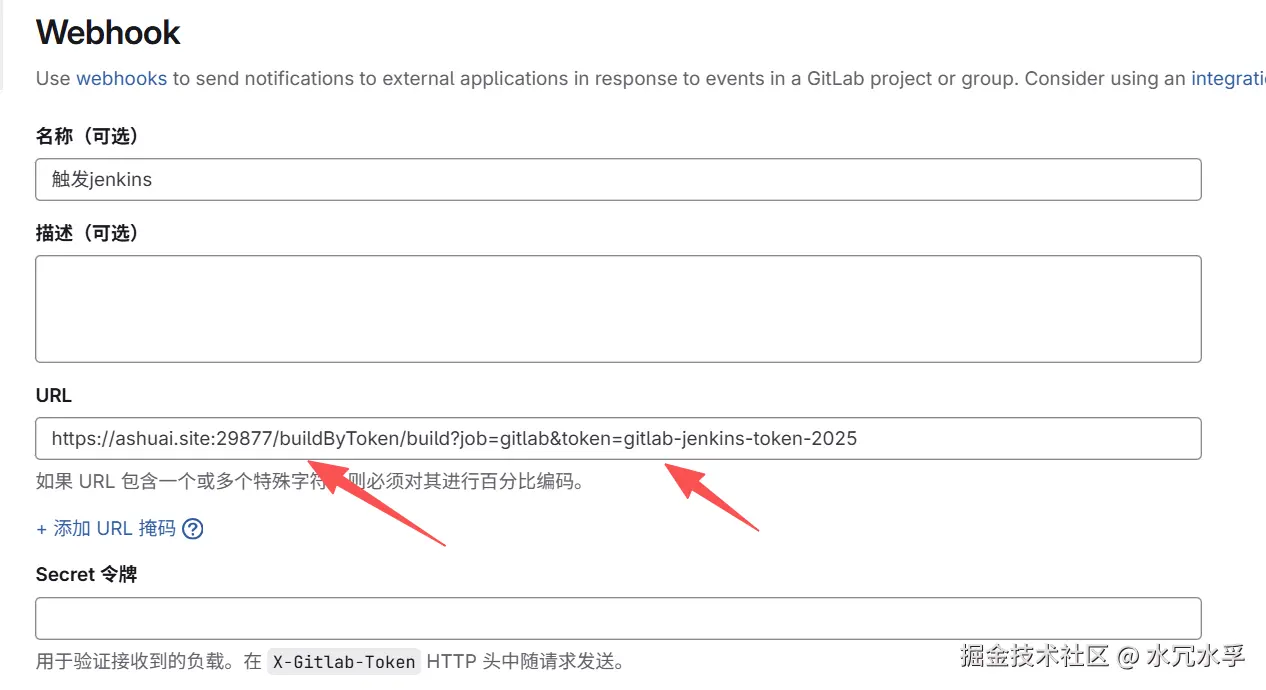Open the webhooks documentation link

point(121,78)
